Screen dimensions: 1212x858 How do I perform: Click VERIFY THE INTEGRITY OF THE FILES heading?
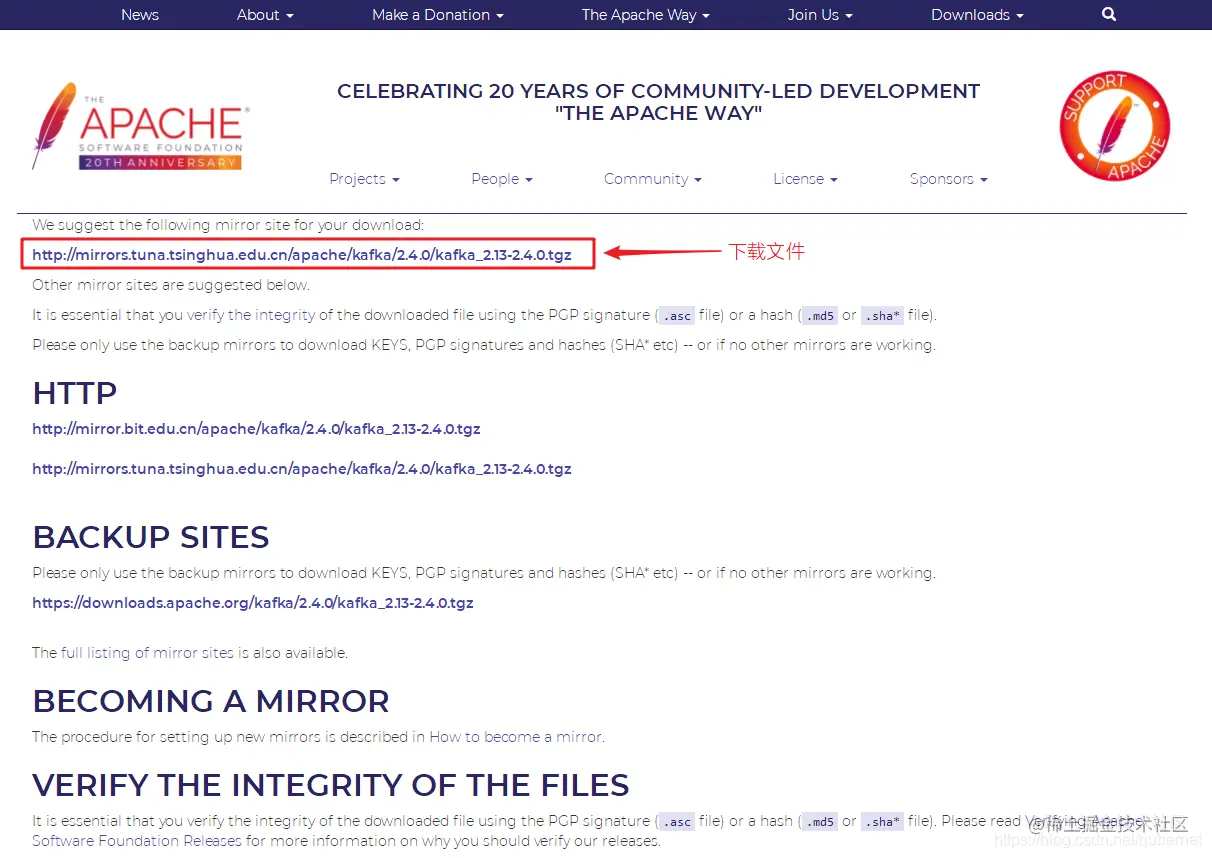[331, 785]
